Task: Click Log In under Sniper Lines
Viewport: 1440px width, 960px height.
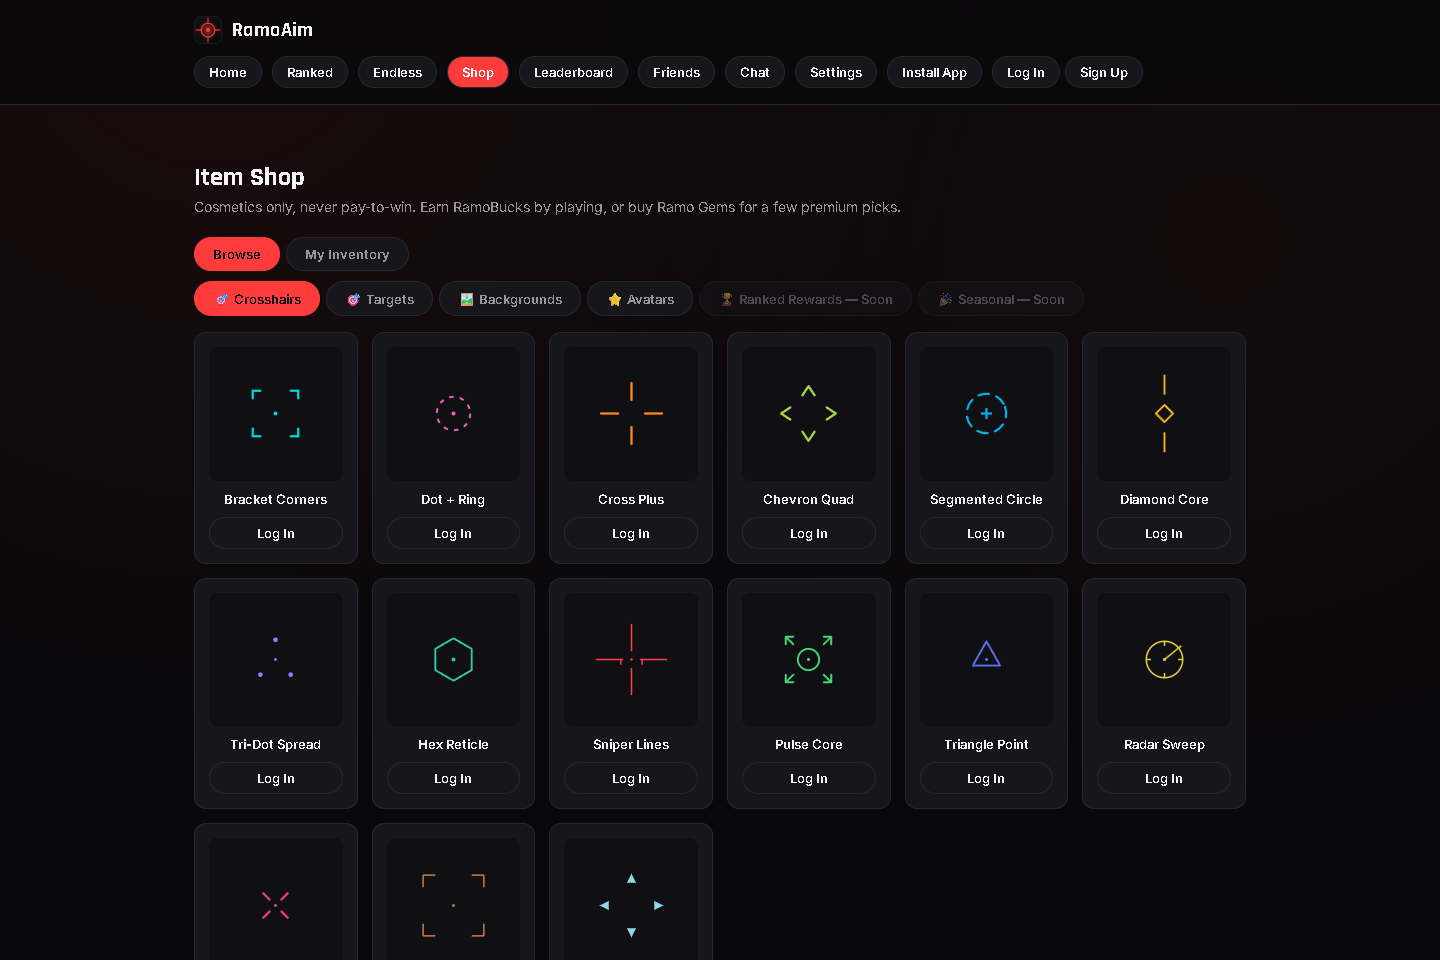Action: 631,778
